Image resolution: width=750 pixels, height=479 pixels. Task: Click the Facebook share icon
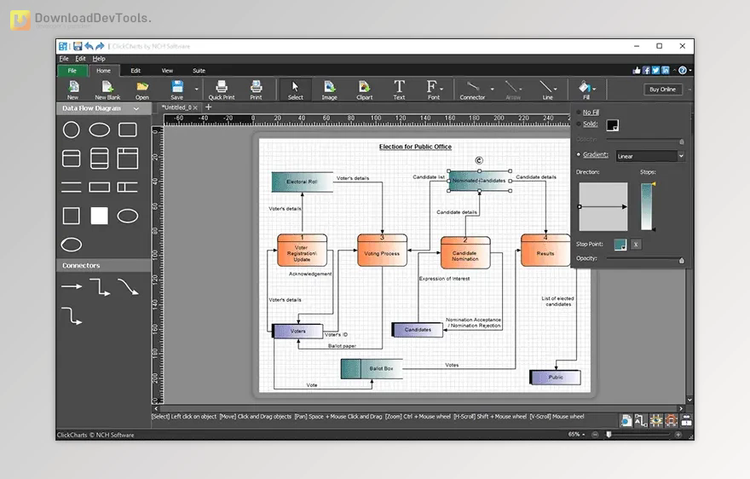646,70
